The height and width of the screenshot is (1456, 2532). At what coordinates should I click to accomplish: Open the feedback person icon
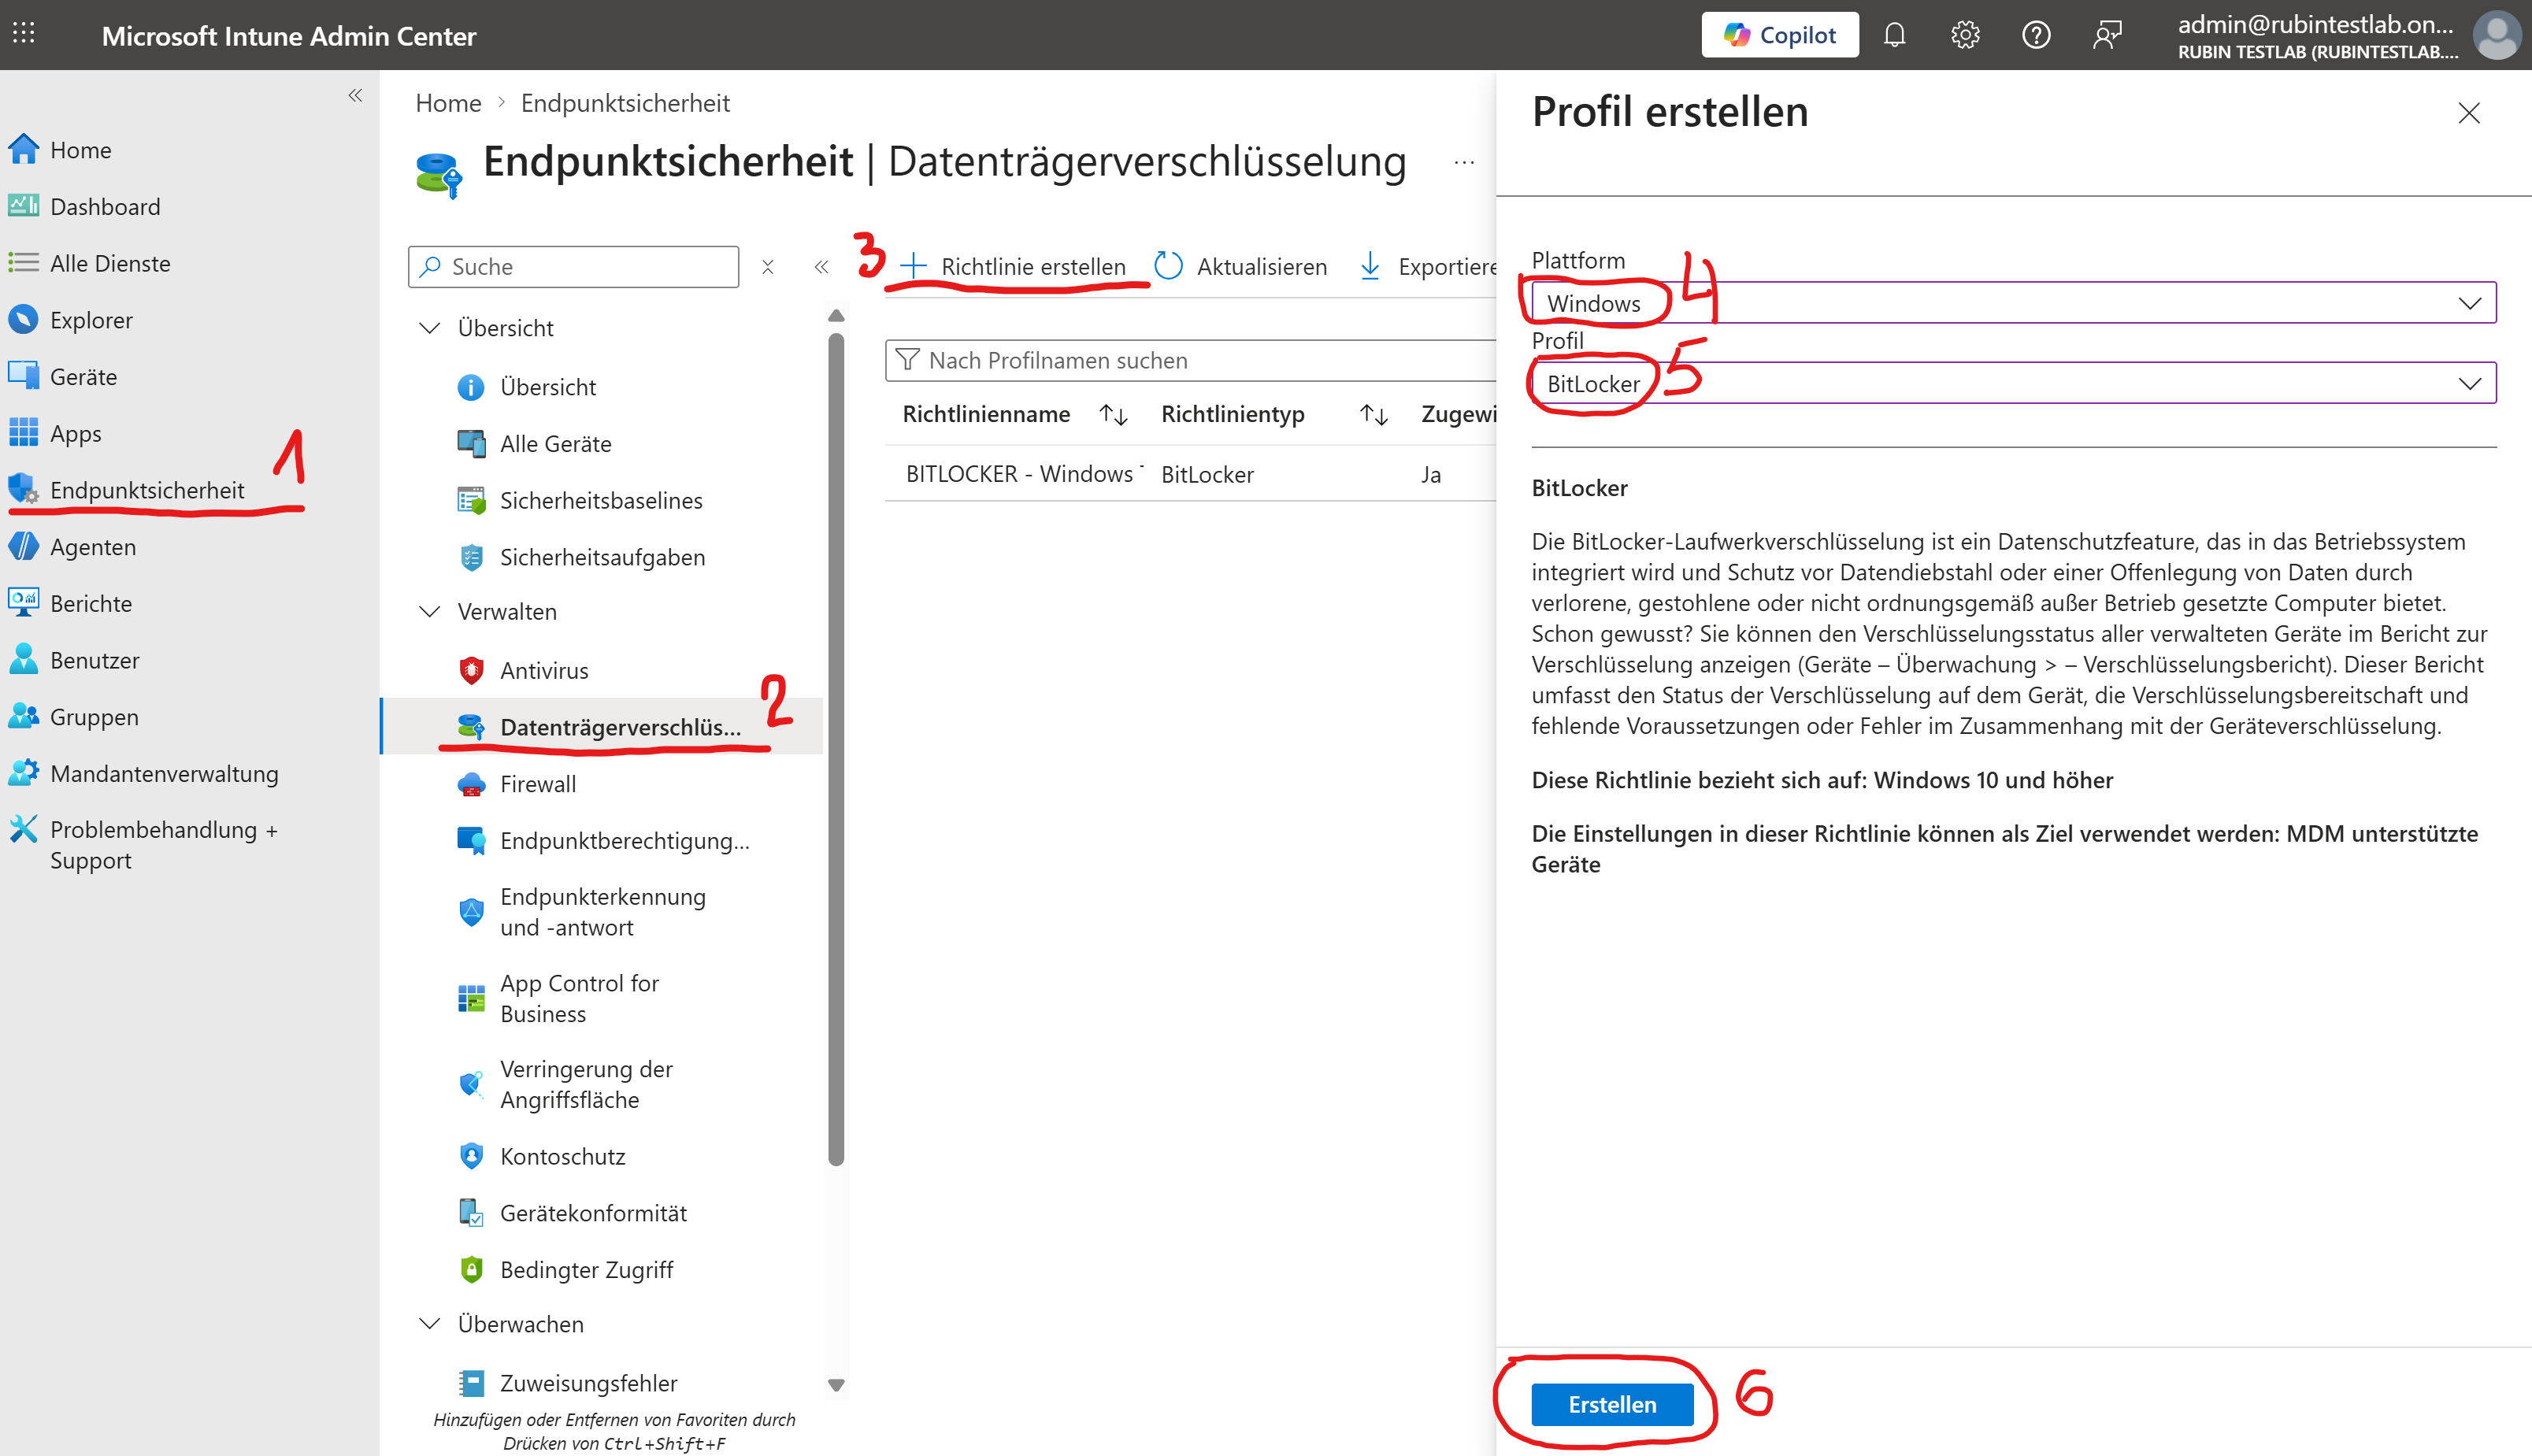2107,36
